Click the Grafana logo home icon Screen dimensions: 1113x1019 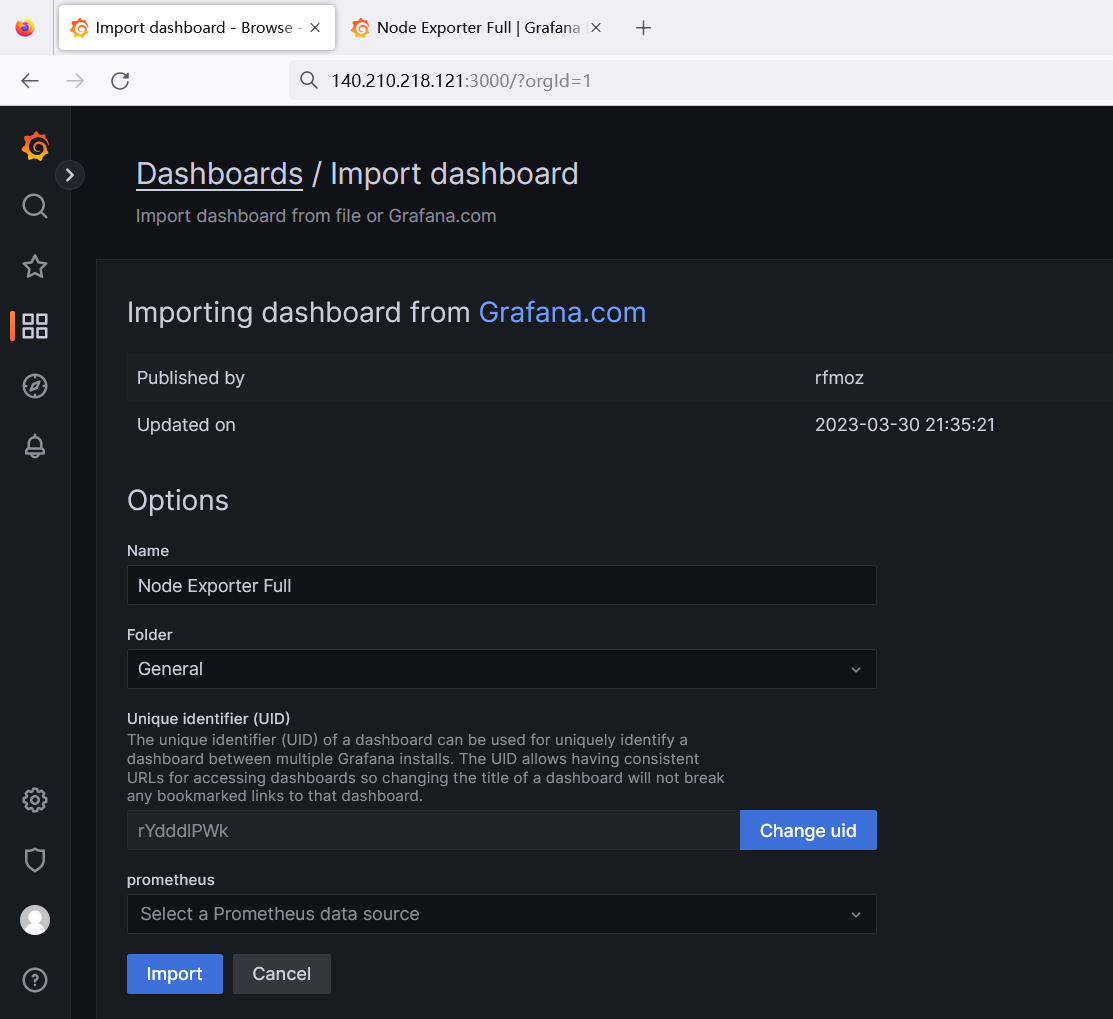tap(35, 147)
